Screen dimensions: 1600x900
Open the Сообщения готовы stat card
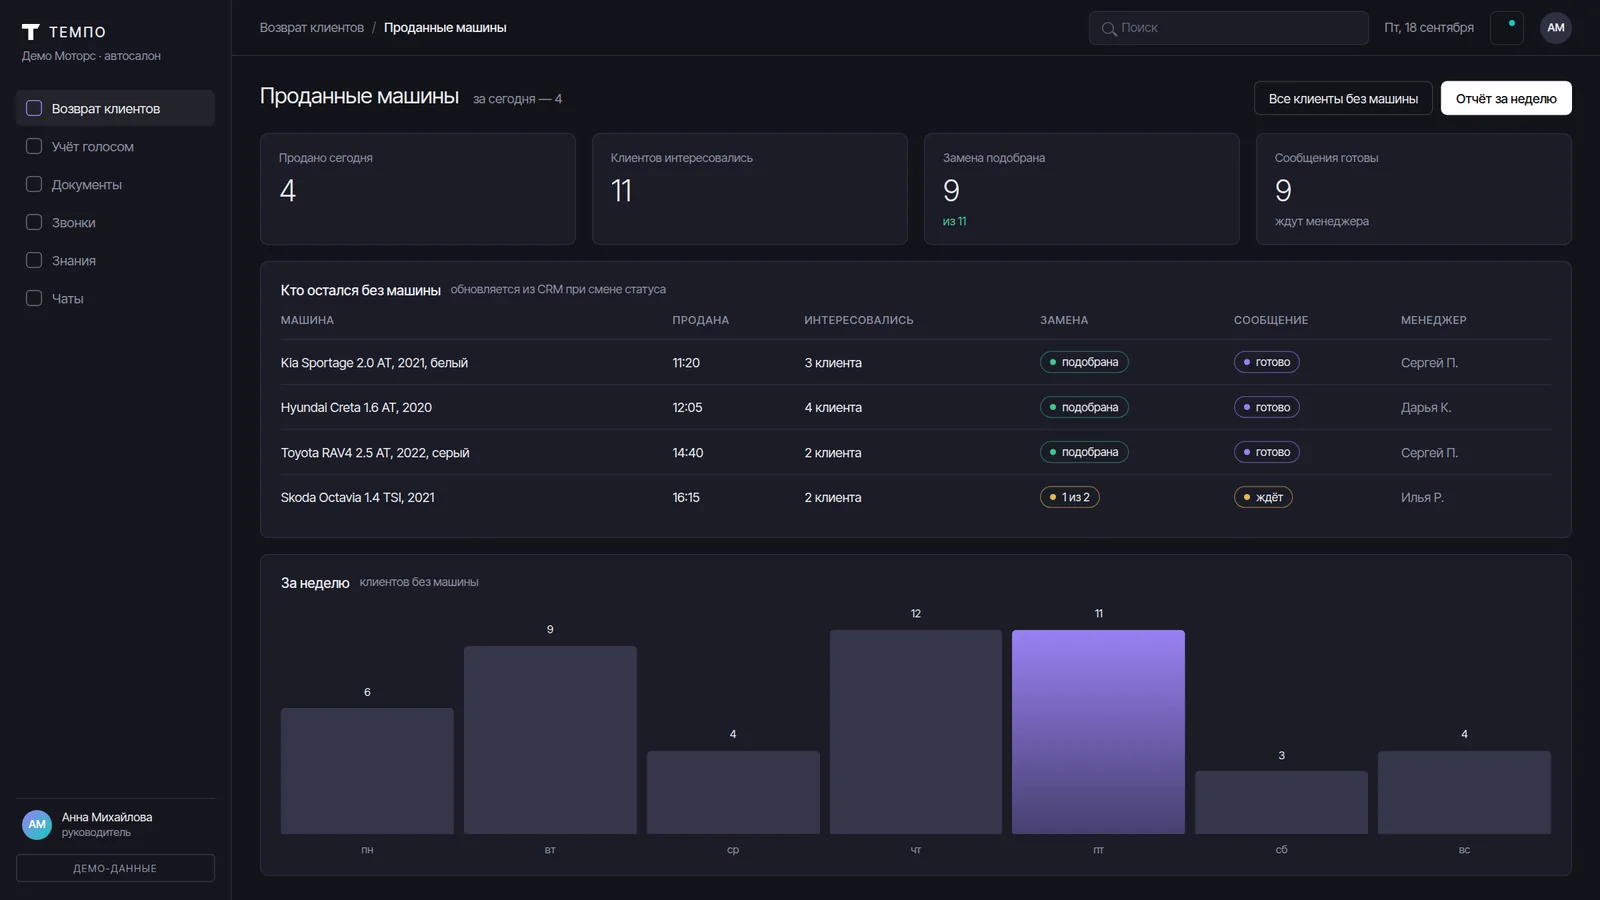(1414, 189)
